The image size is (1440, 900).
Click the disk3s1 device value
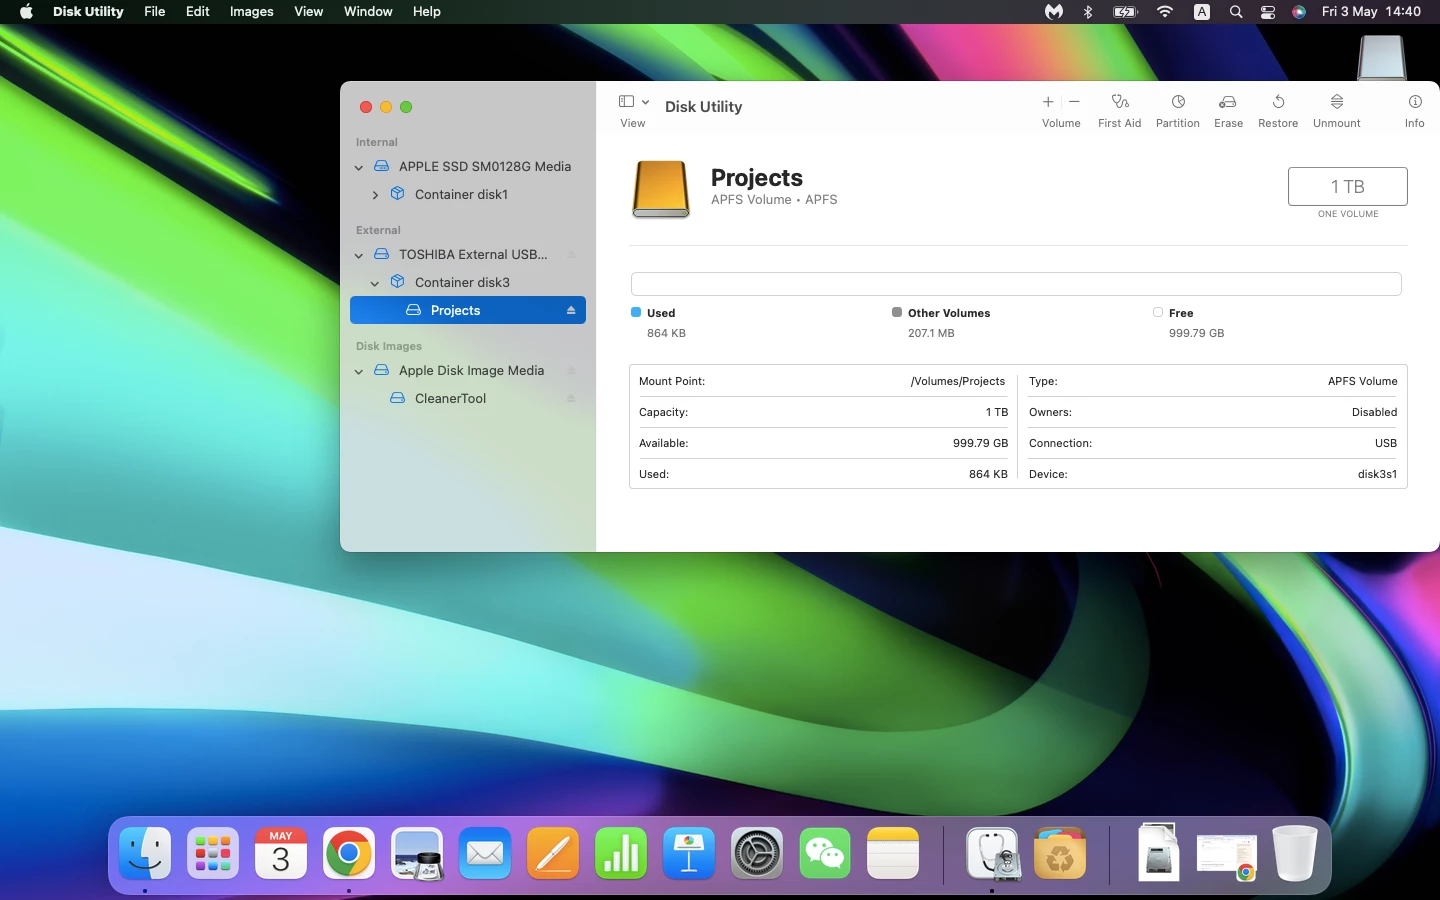(x=1378, y=474)
